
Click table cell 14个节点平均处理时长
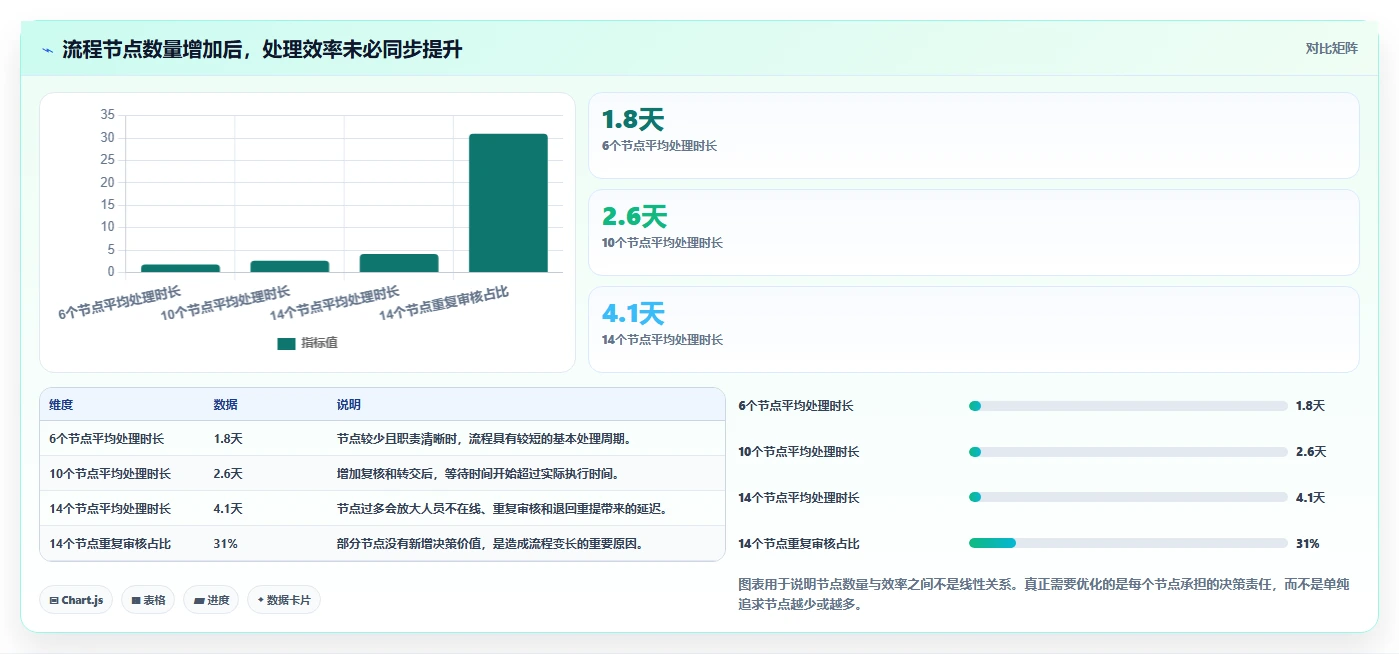tap(110, 508)
